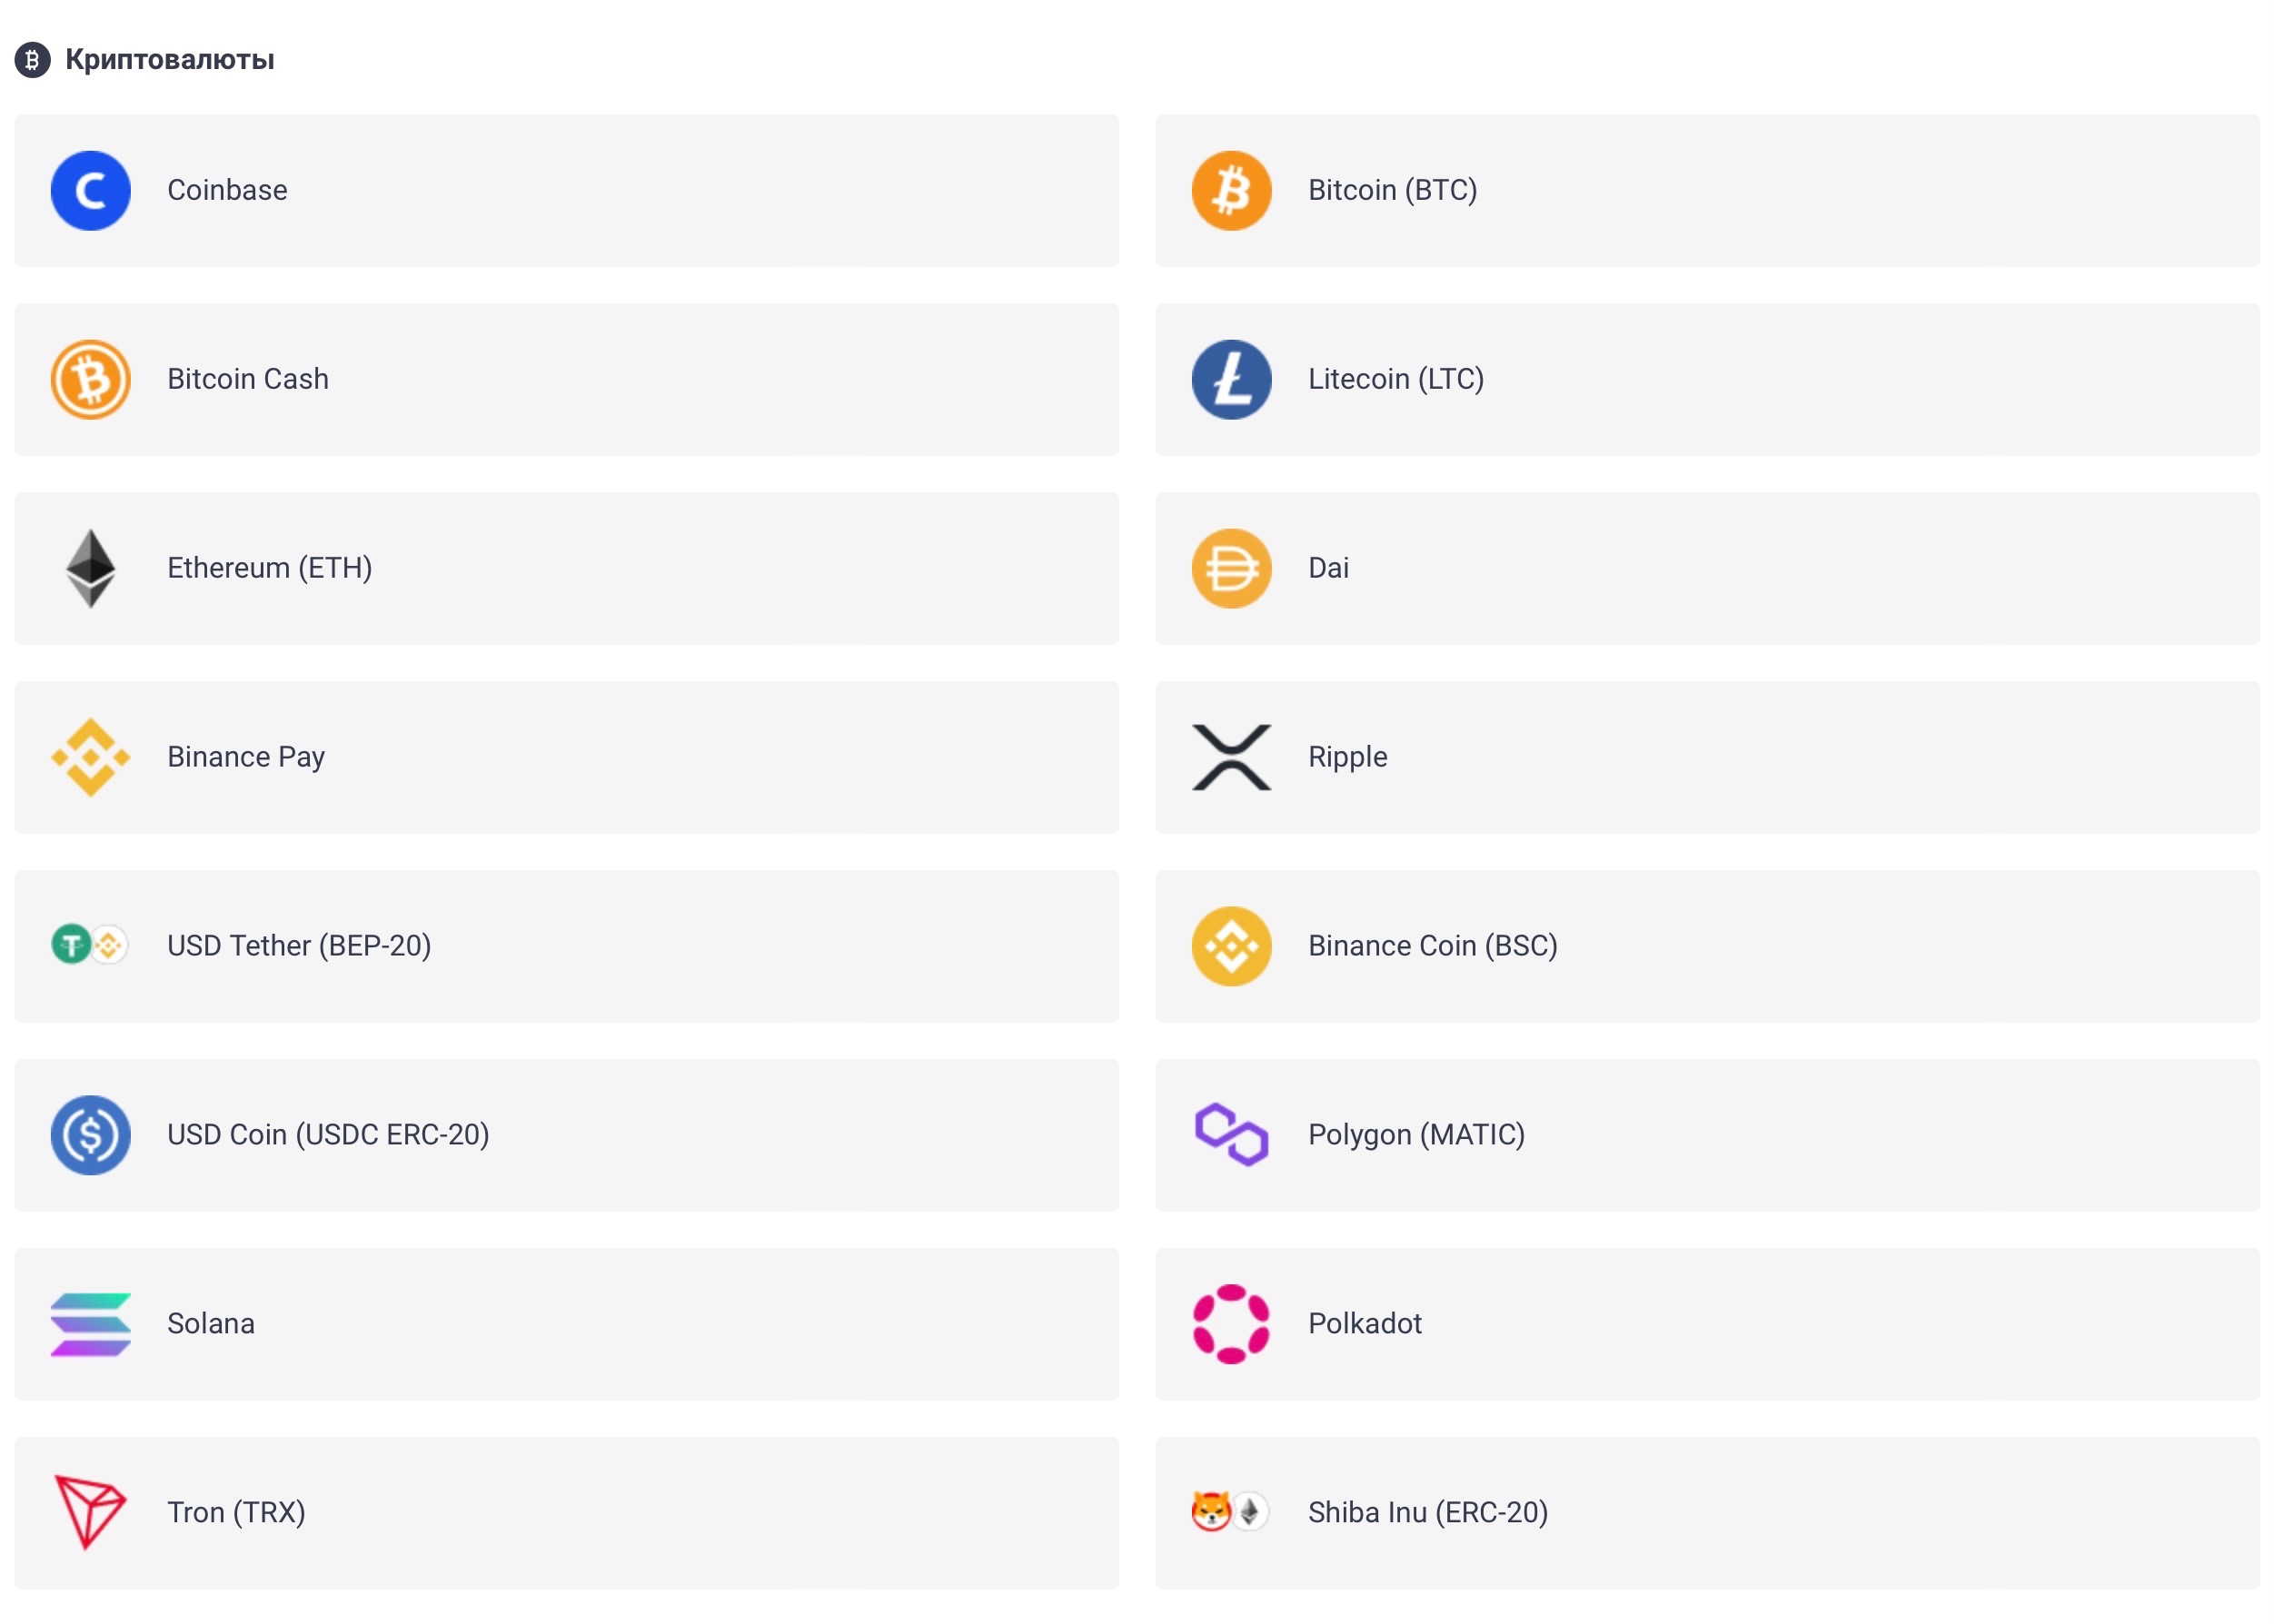Image resolution: width=2274 pixels, height=1624 pixels.
Task: Click the Bitcoin symbol beside Криптовалюты heading
Action: pyautogui.click(x=32, y=60)
